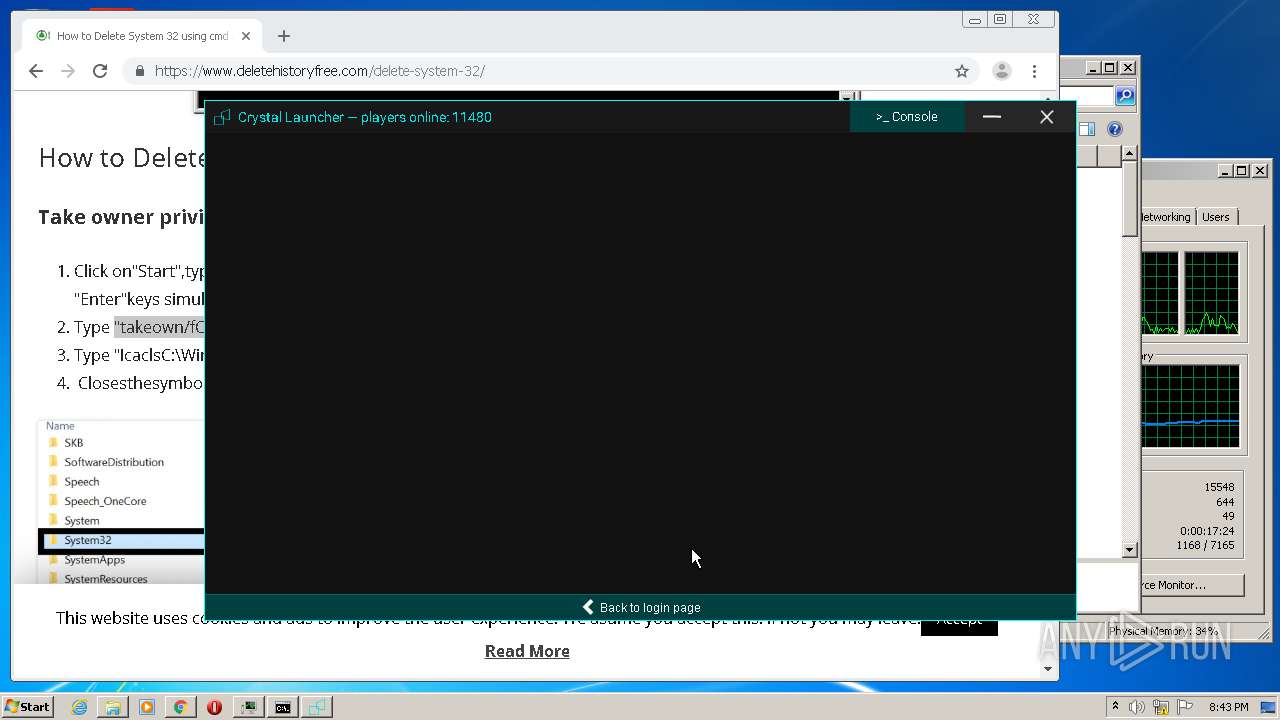Click the search magnifier button in back window
The width and height of the screenshot is (1280, 720).
point(1125,96)
